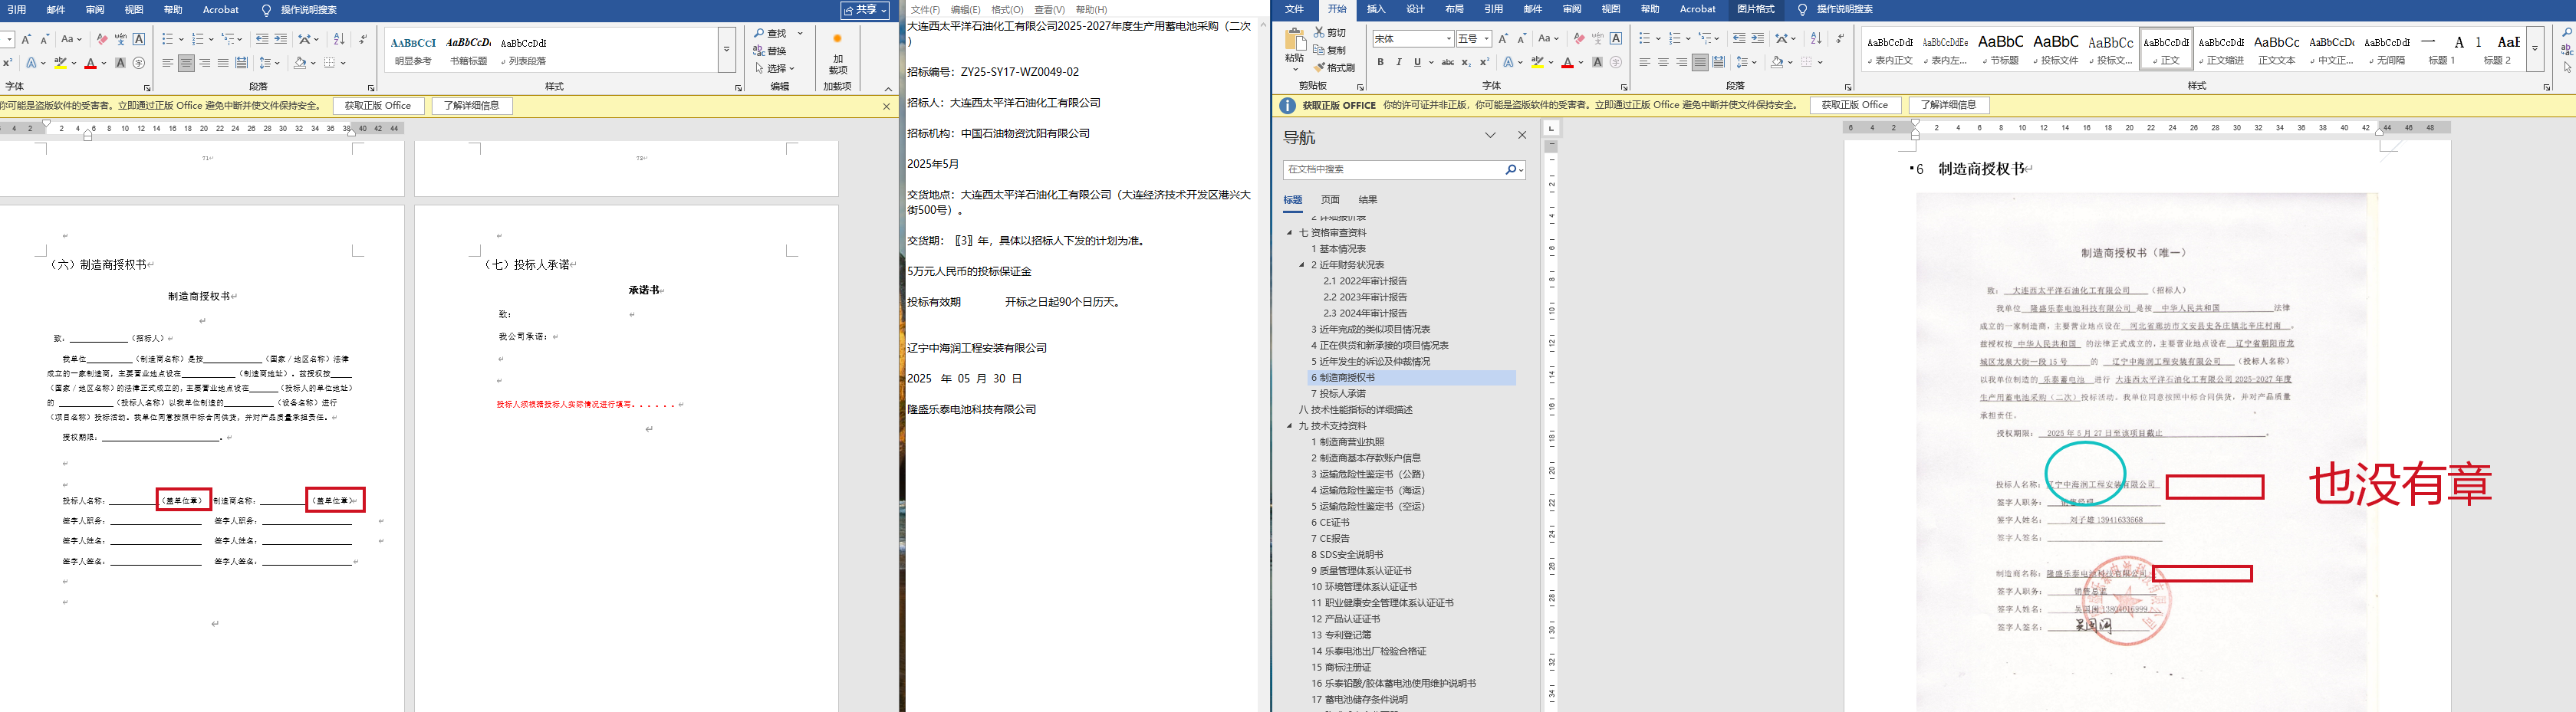The image size is (2576, 712).
Task: Toggle Center alignment in left Word window
Action: (x=186, y=63)
